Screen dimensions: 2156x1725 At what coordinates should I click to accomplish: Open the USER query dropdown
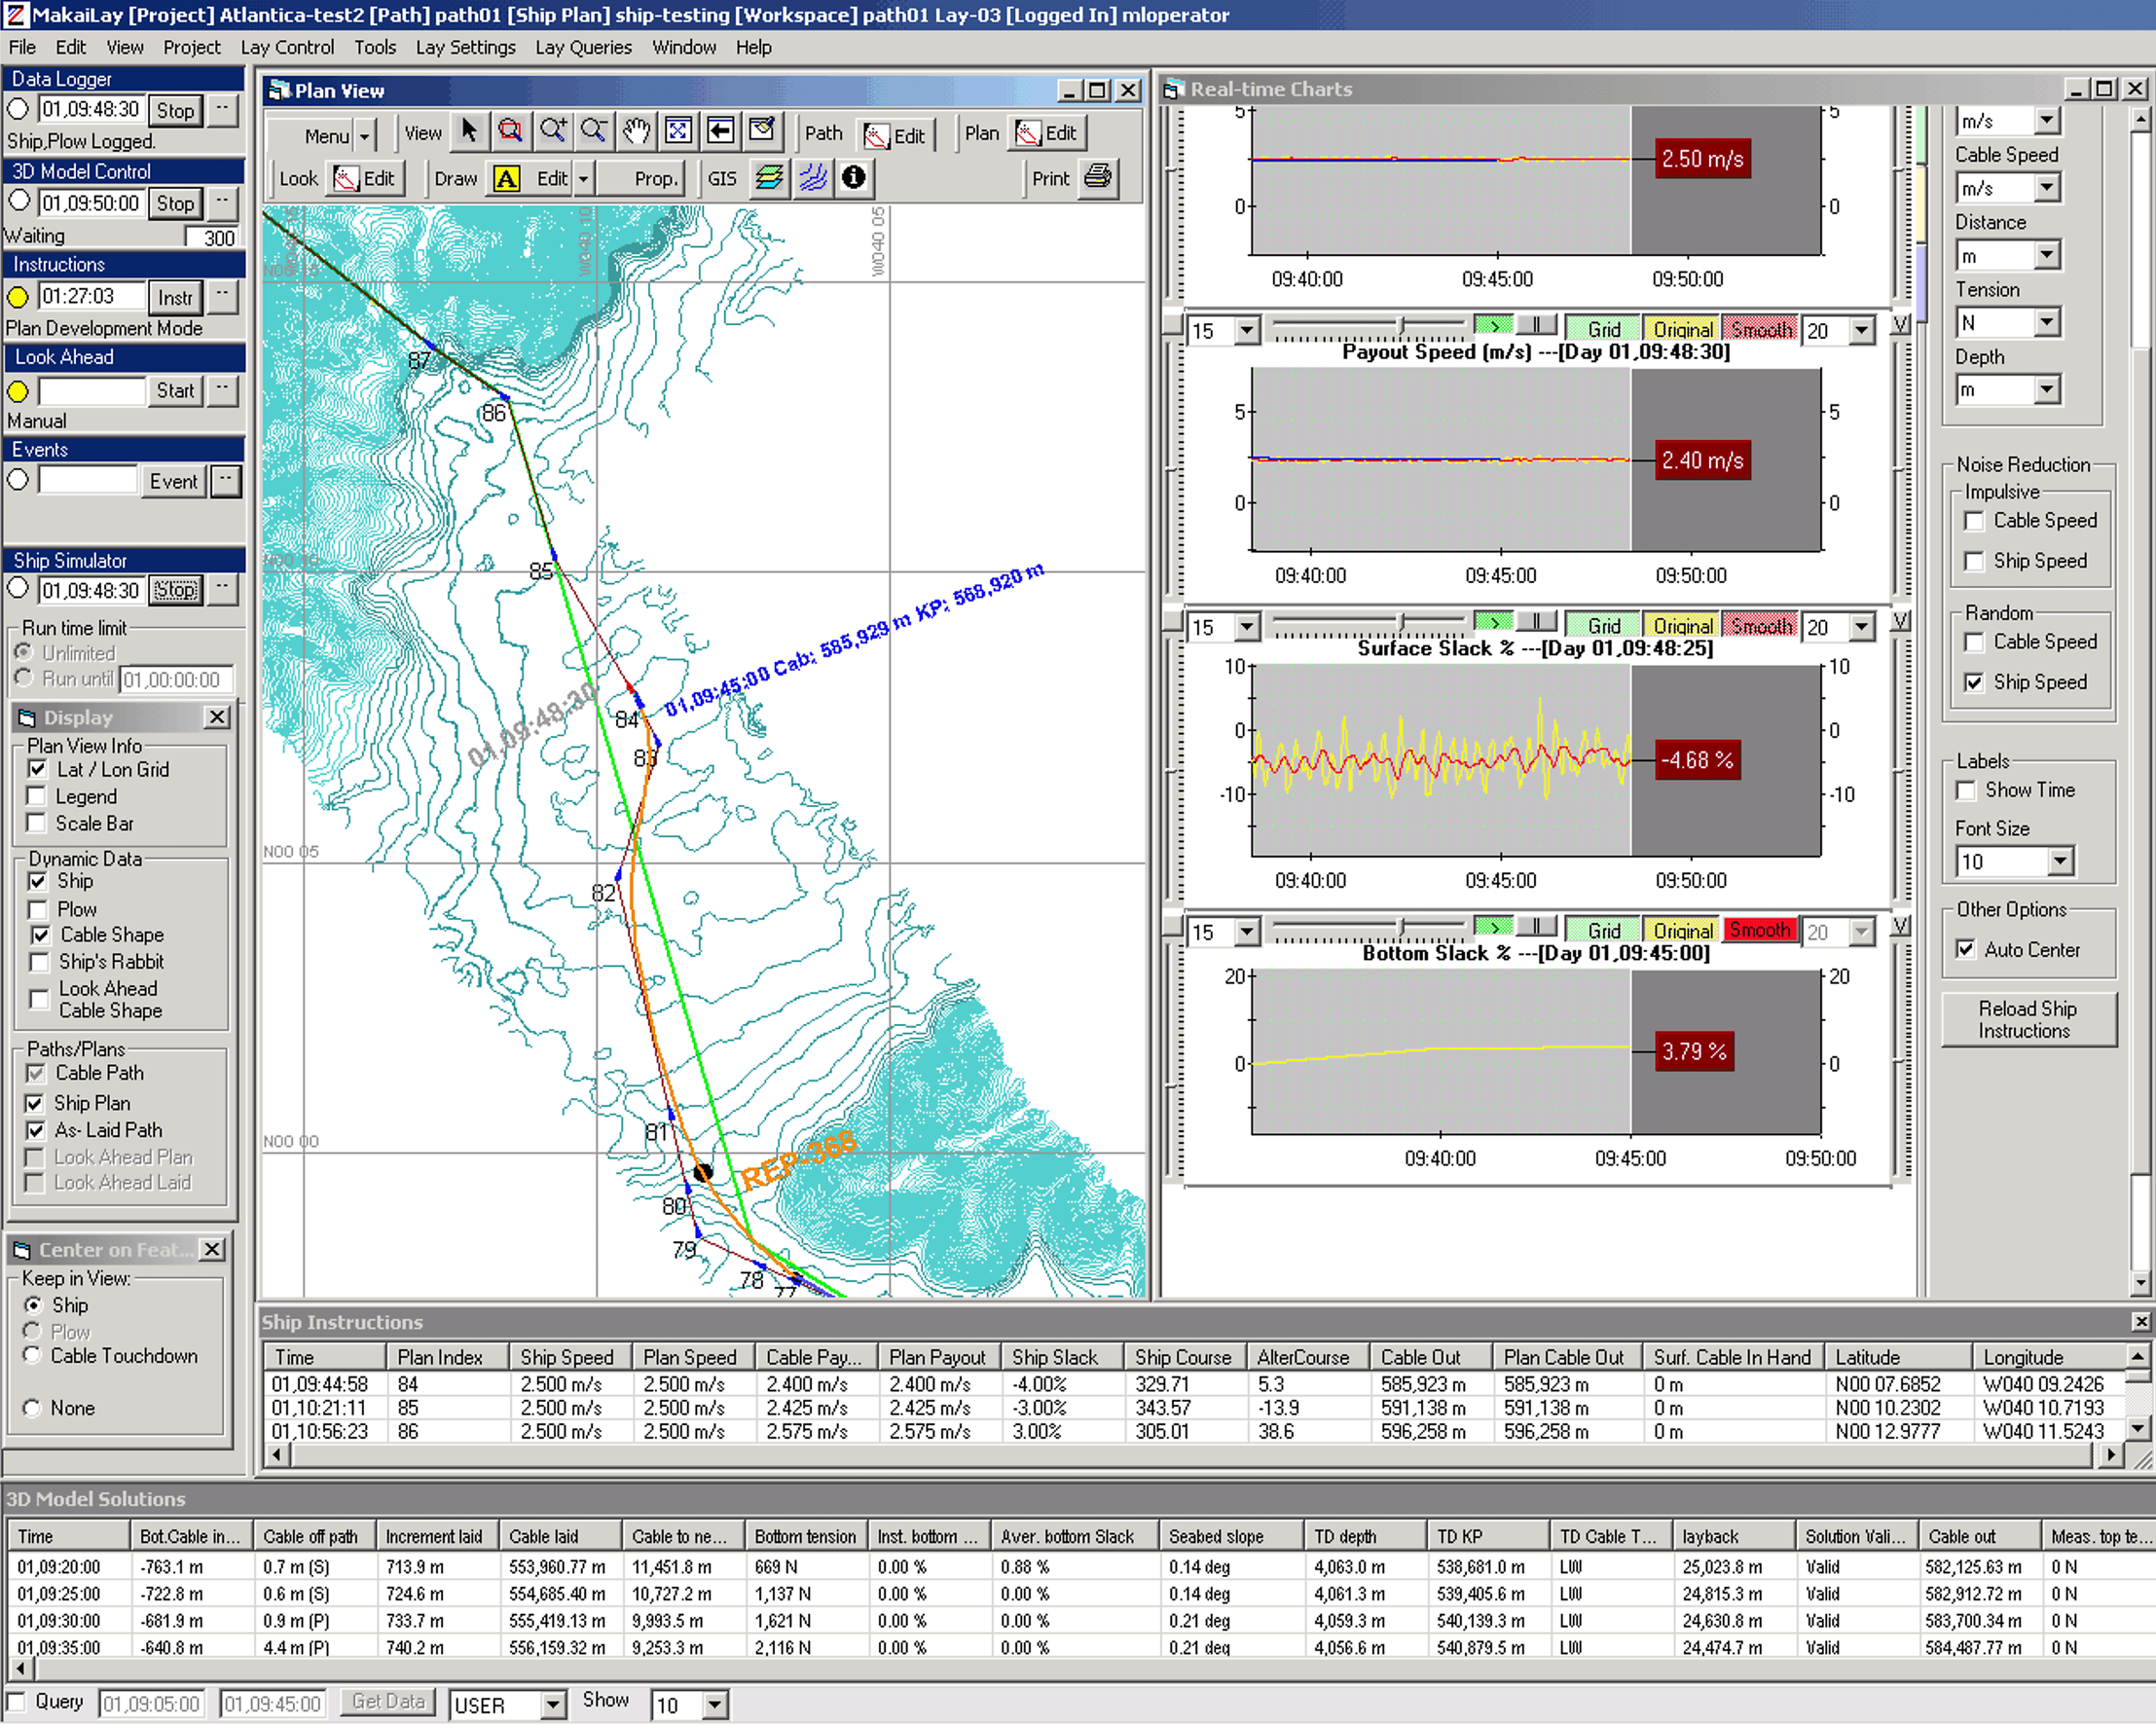pyautogui.click(x=552, y=1704)
